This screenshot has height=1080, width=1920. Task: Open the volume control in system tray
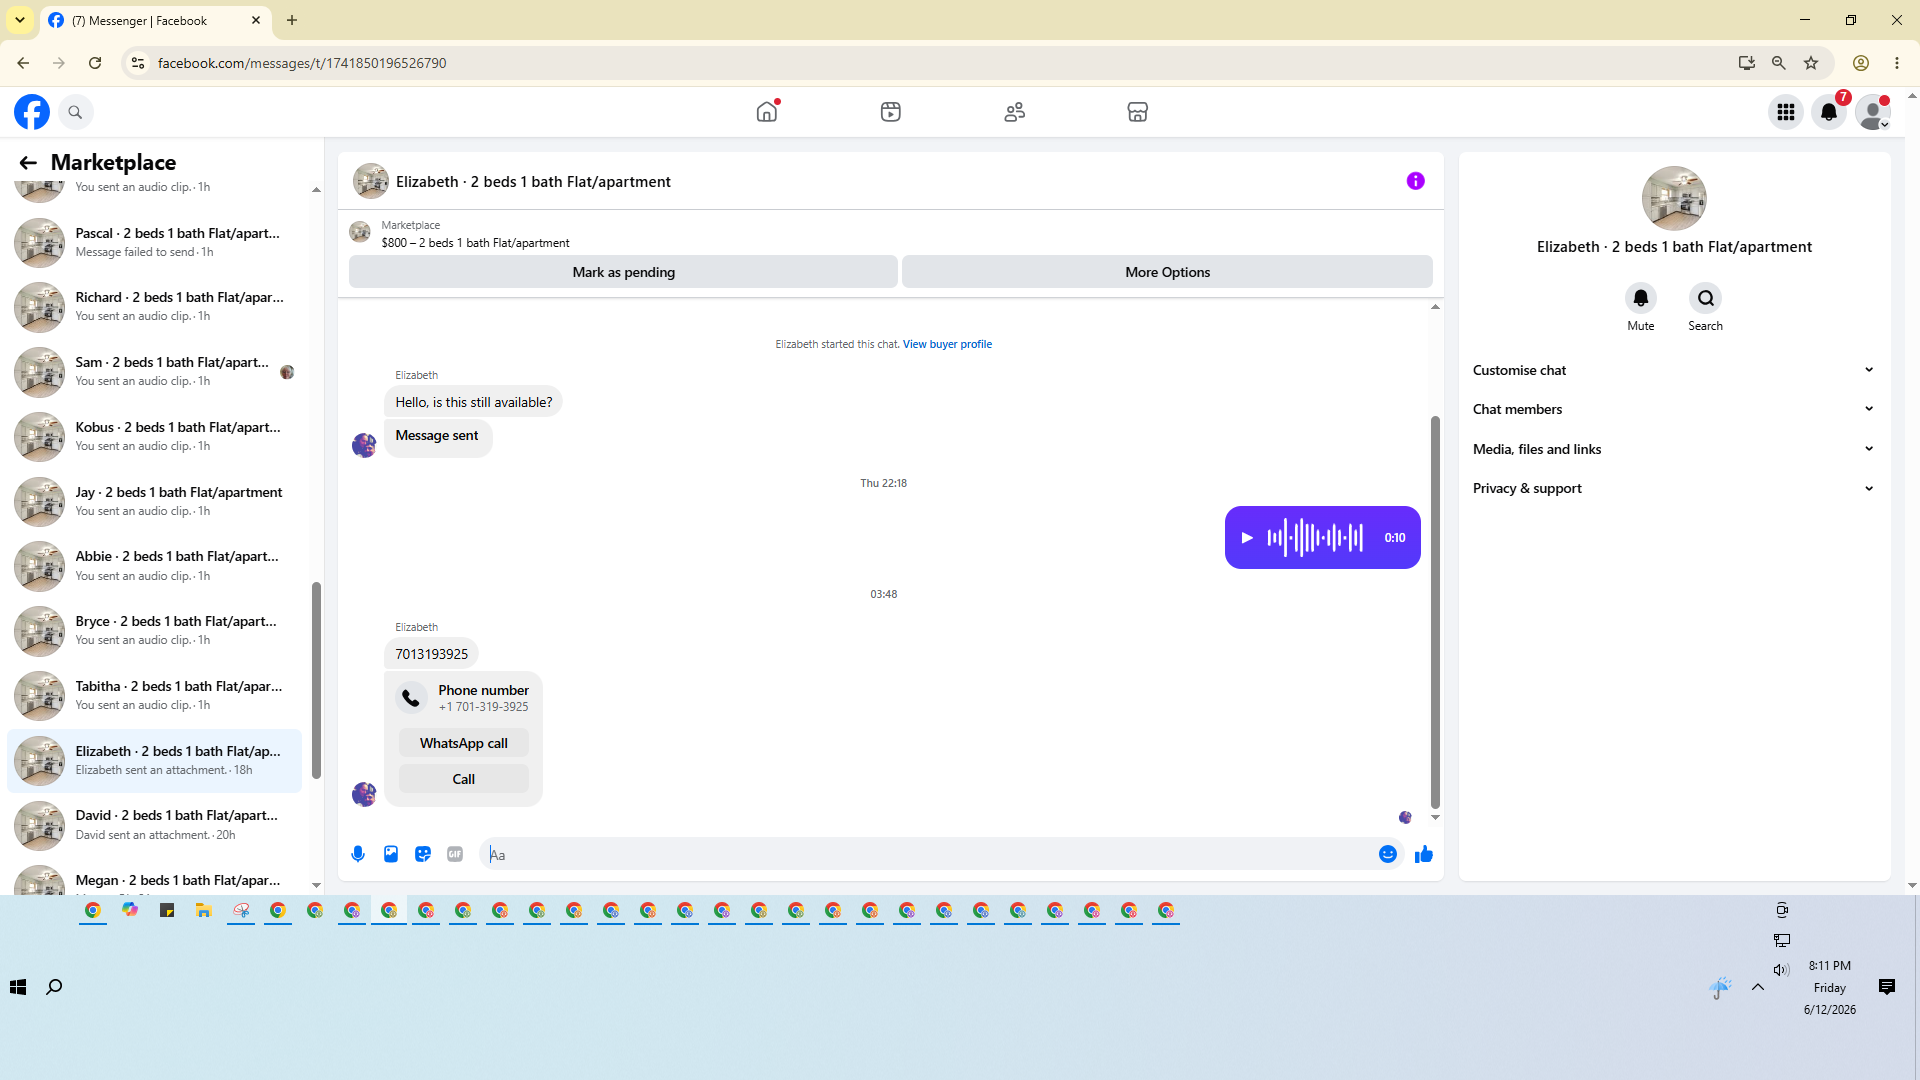1781,970
